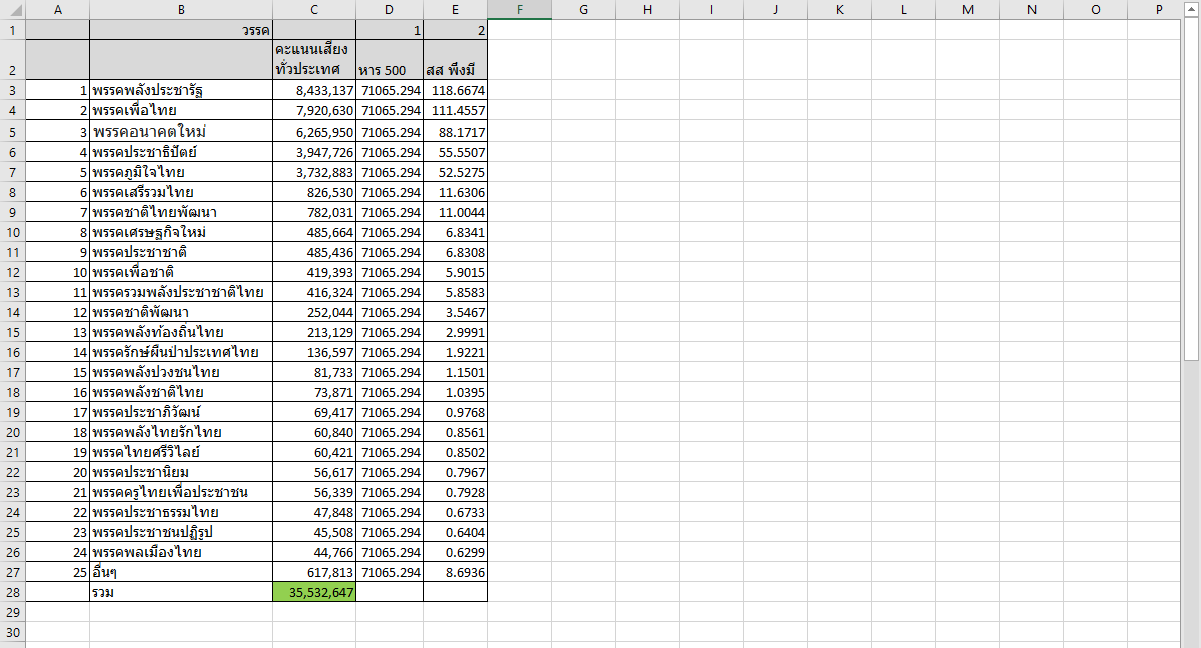Click 71065.294 in row 27
The height and width of the screenshot is (648, 1201).
[389, 571]
